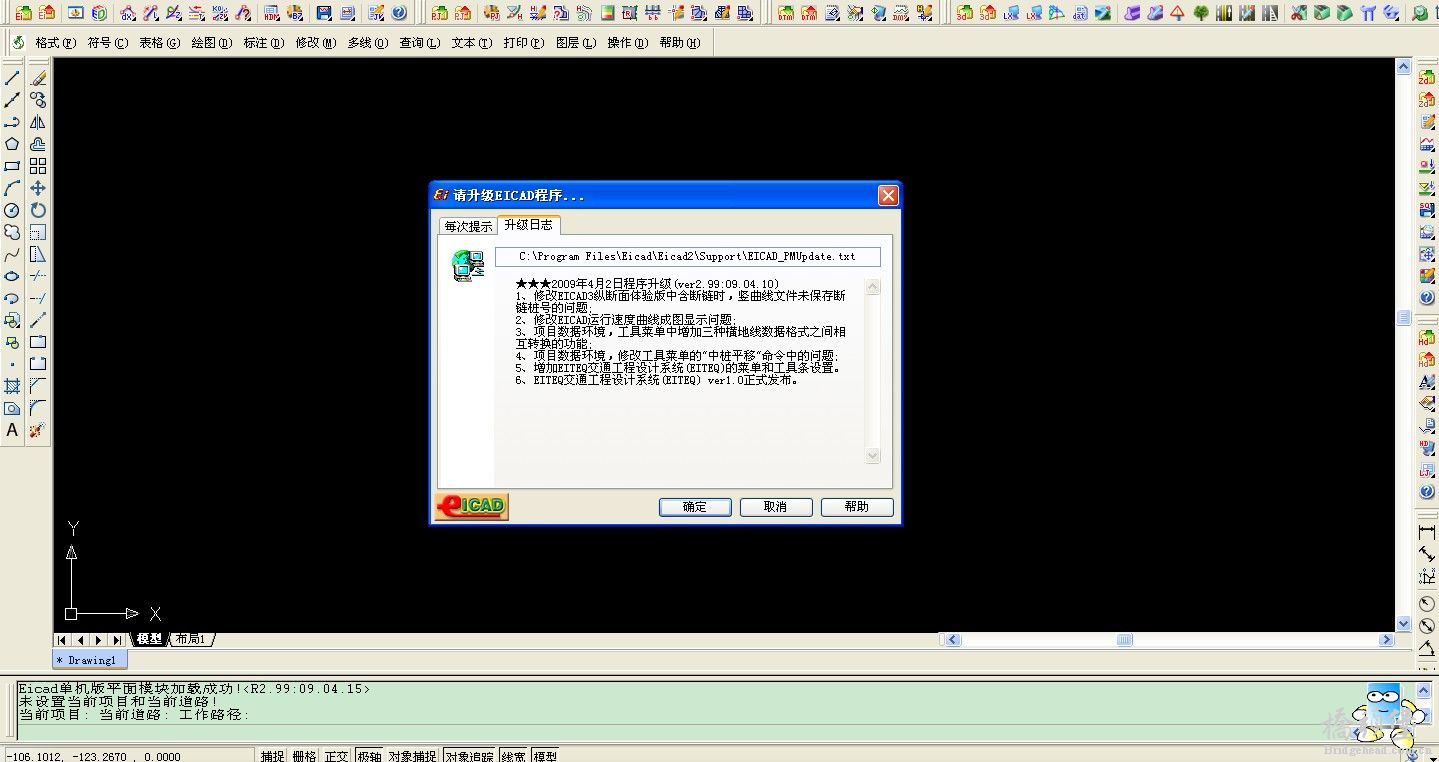Switch to the 升级日志 tab
This screenshot has width=1439, height=762.
tap(528, 225)
